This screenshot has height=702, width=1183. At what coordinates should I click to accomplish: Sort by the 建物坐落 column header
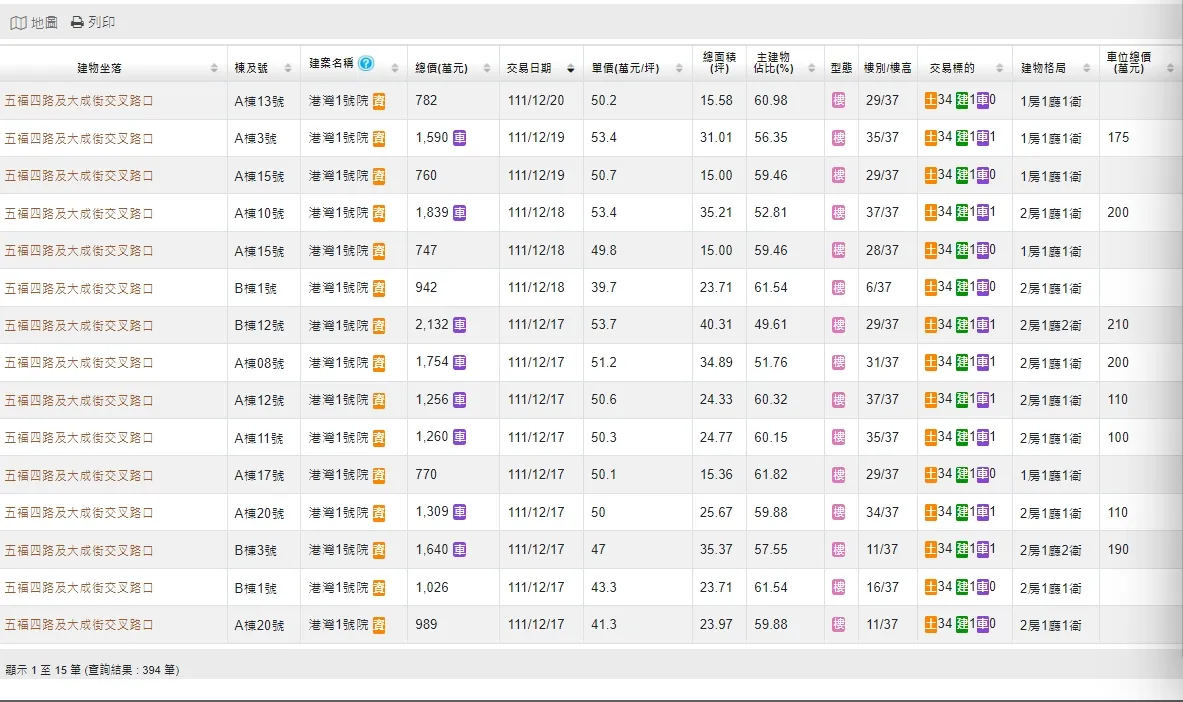[x=112, y=68]
